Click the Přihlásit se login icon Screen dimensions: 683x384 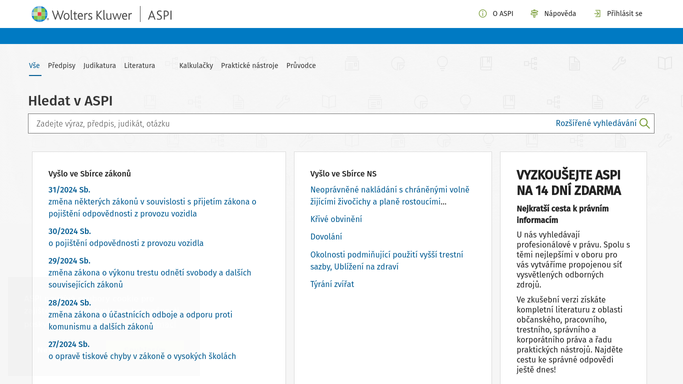point(597,14)
